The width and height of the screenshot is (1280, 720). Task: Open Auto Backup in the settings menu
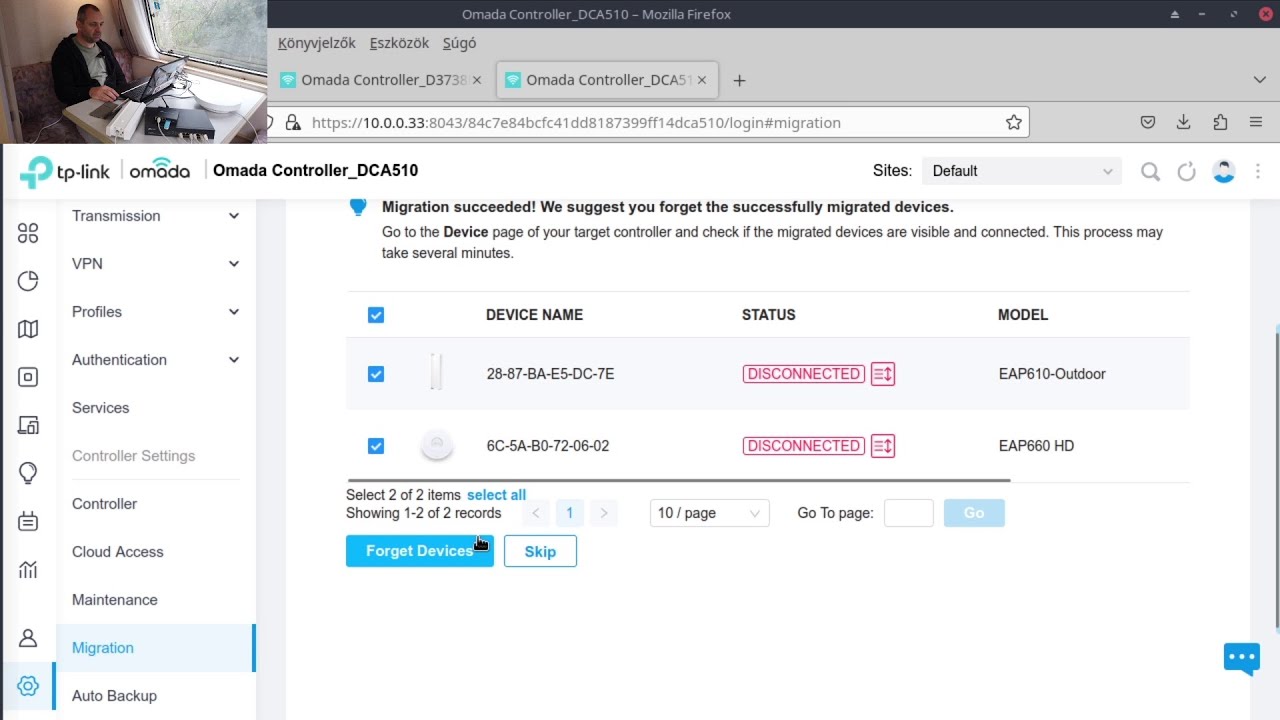click(x=156, y=696)
